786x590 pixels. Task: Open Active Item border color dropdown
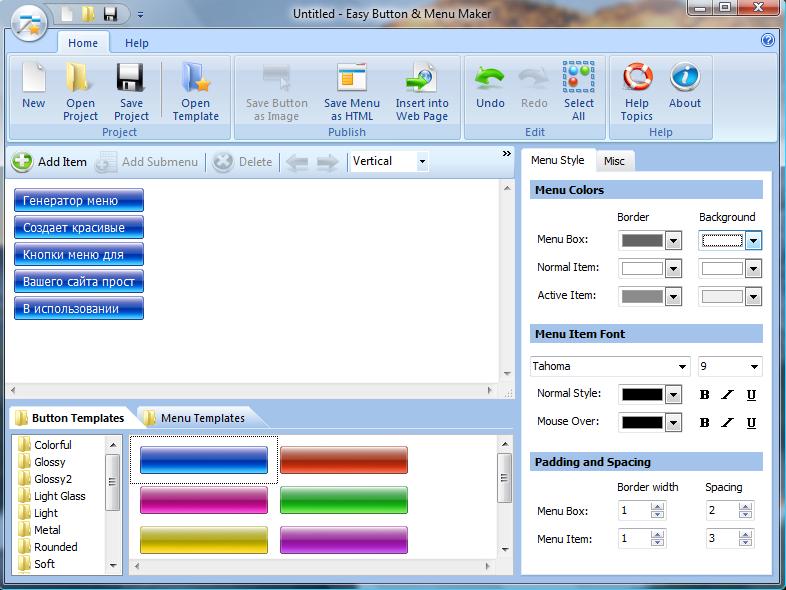(x=674, y=297)
